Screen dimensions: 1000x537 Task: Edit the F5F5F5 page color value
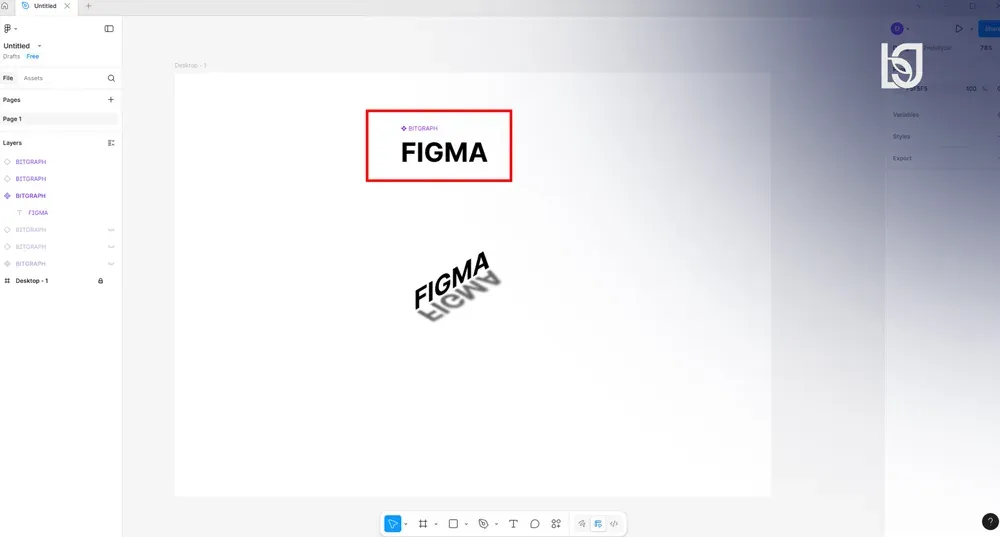[x=916, y=89]
